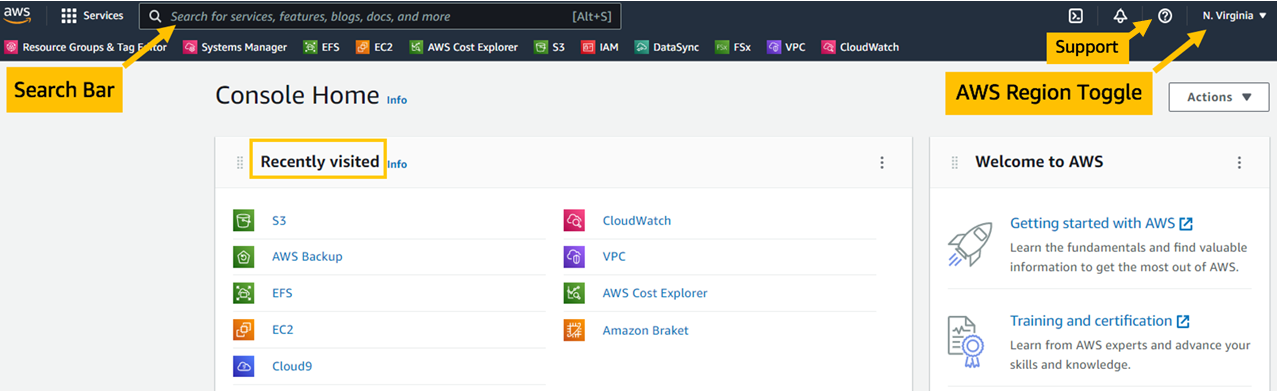Open S3 link in Recently visited

coord(279,220)
